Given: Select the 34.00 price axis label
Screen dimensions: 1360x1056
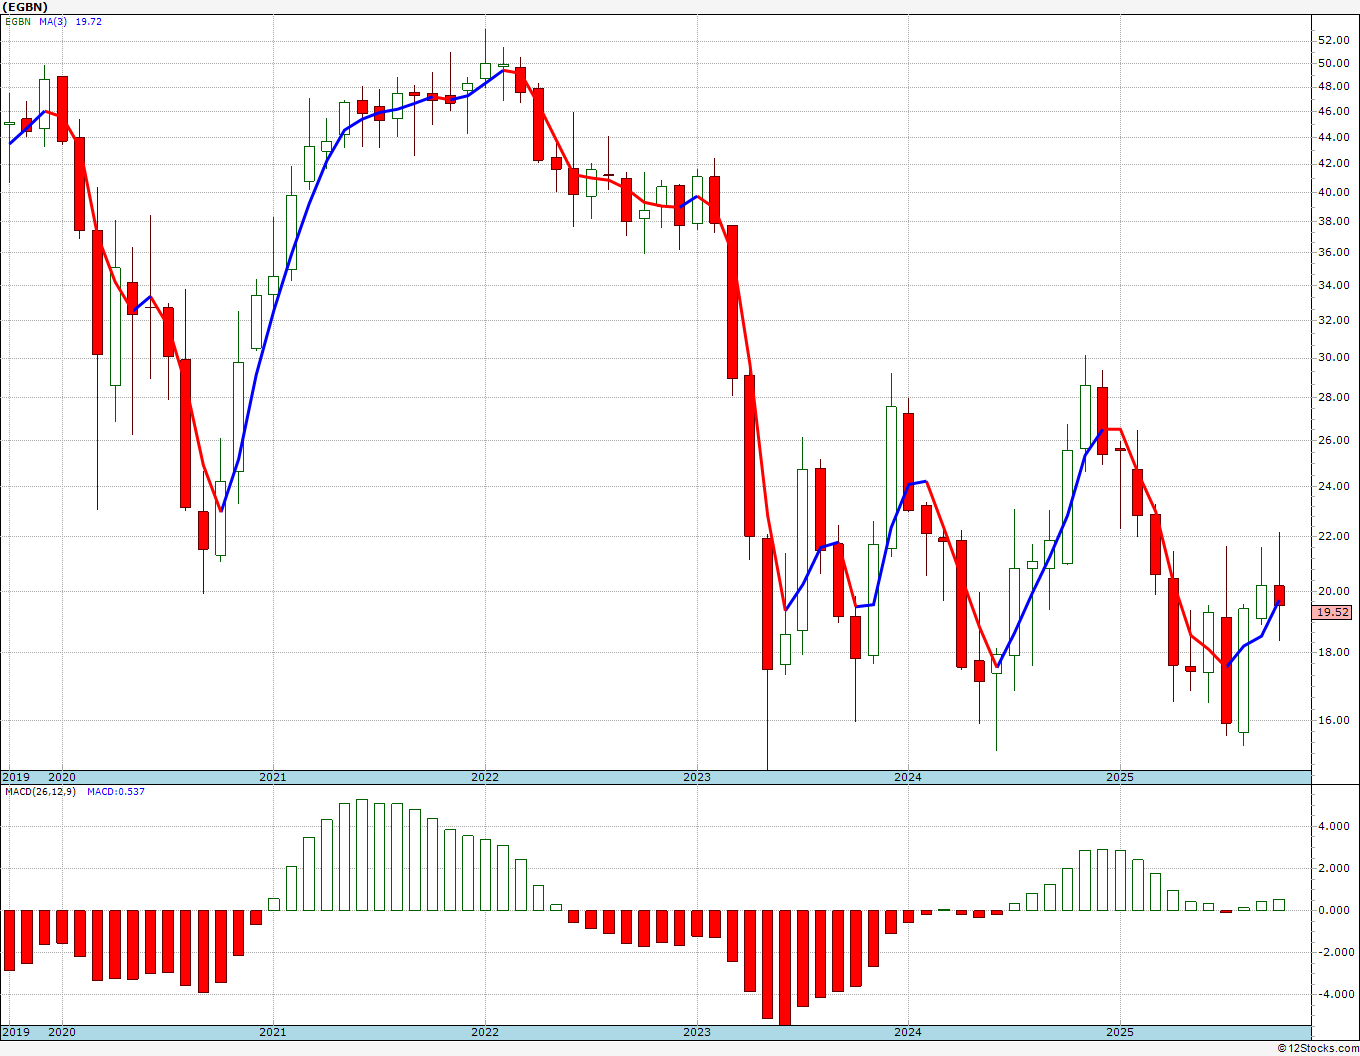Looking at the screenshot, I should (1334, 285).
